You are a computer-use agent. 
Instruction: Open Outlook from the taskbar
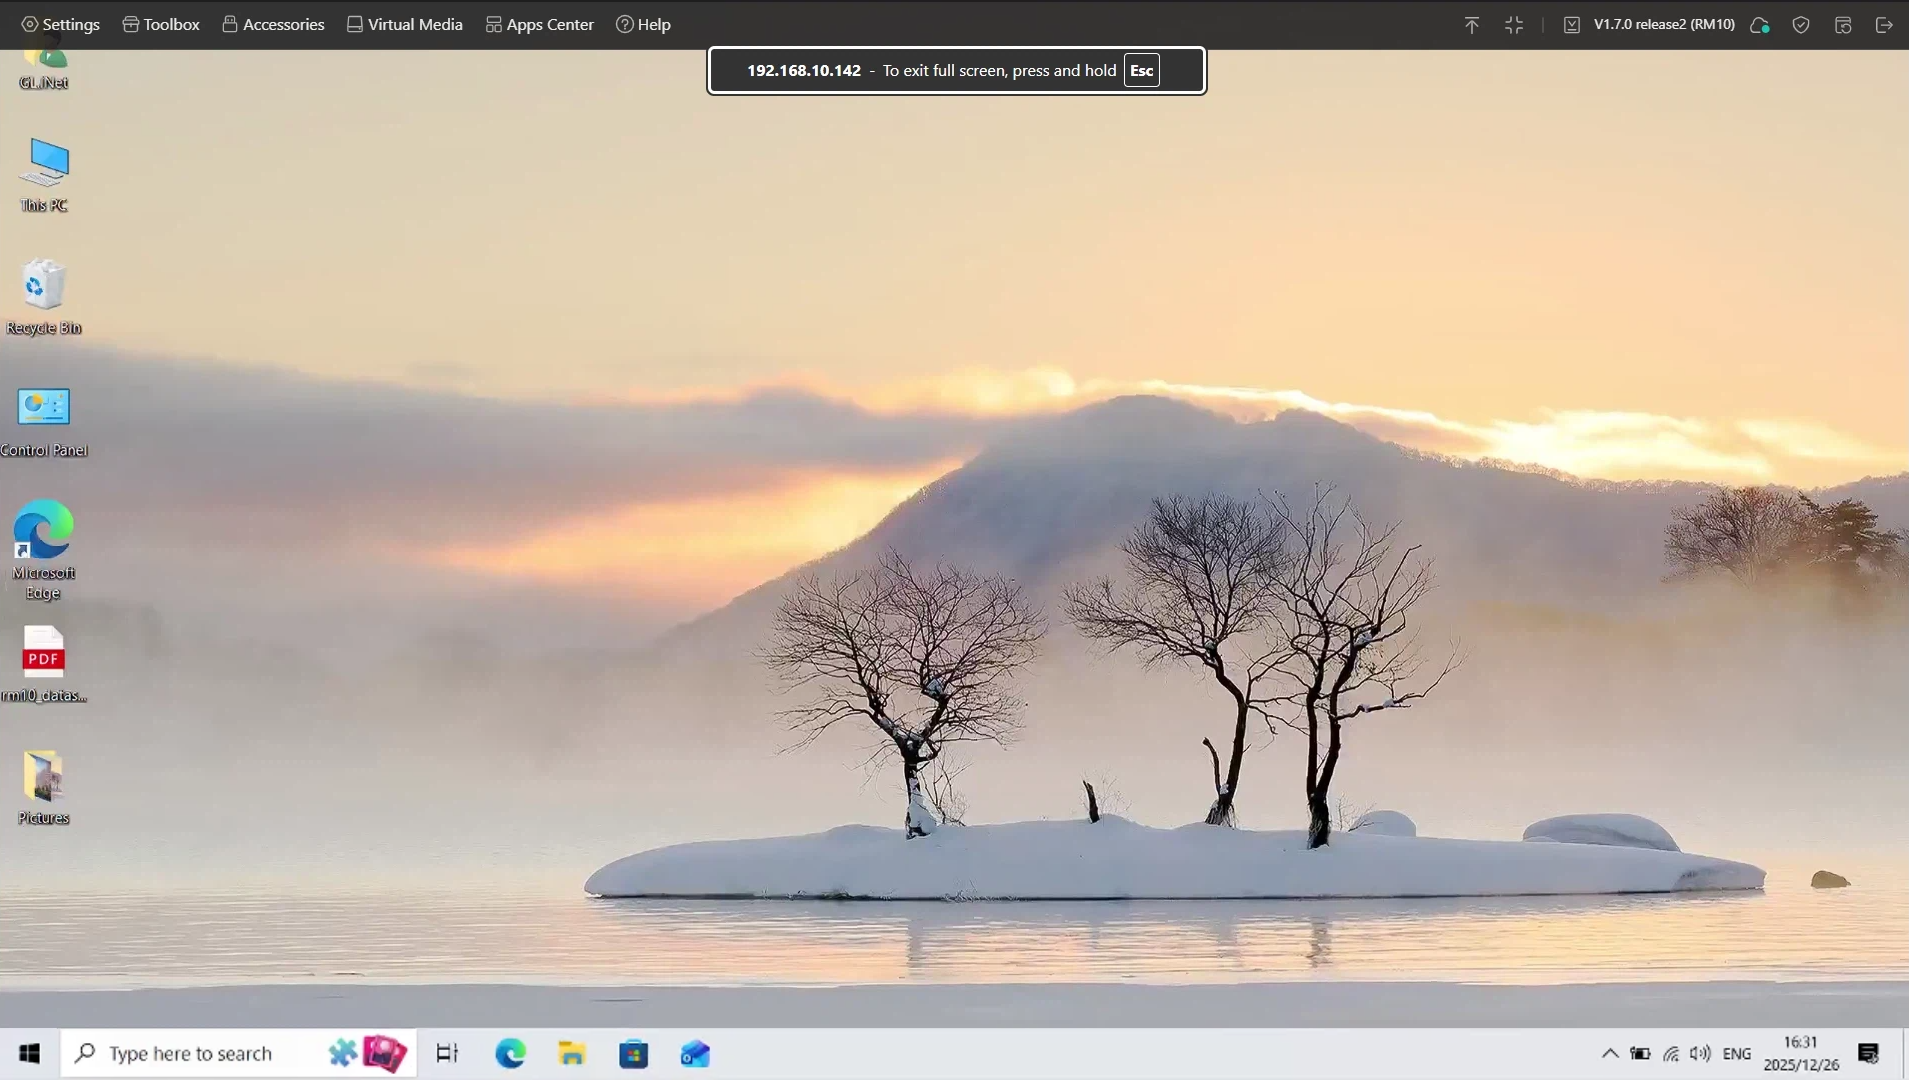[x=695, y=1053]
